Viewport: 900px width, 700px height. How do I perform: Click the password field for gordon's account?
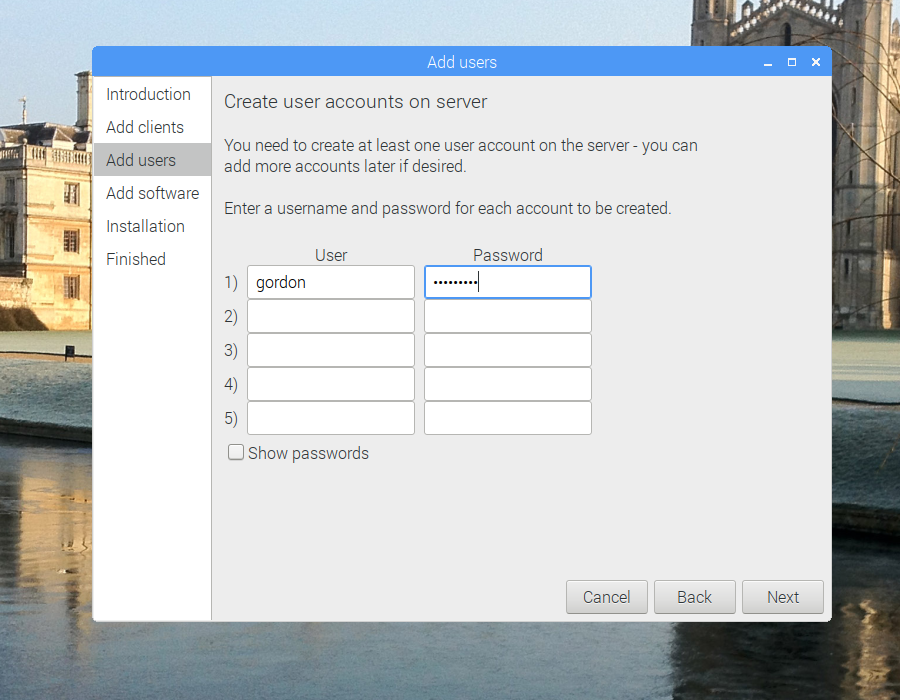pos(507,282)
